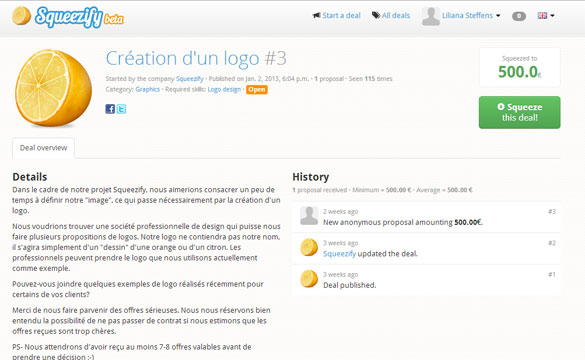Click the large orange deal image
The width and height of the screenshot is (585, 360).
53,88
